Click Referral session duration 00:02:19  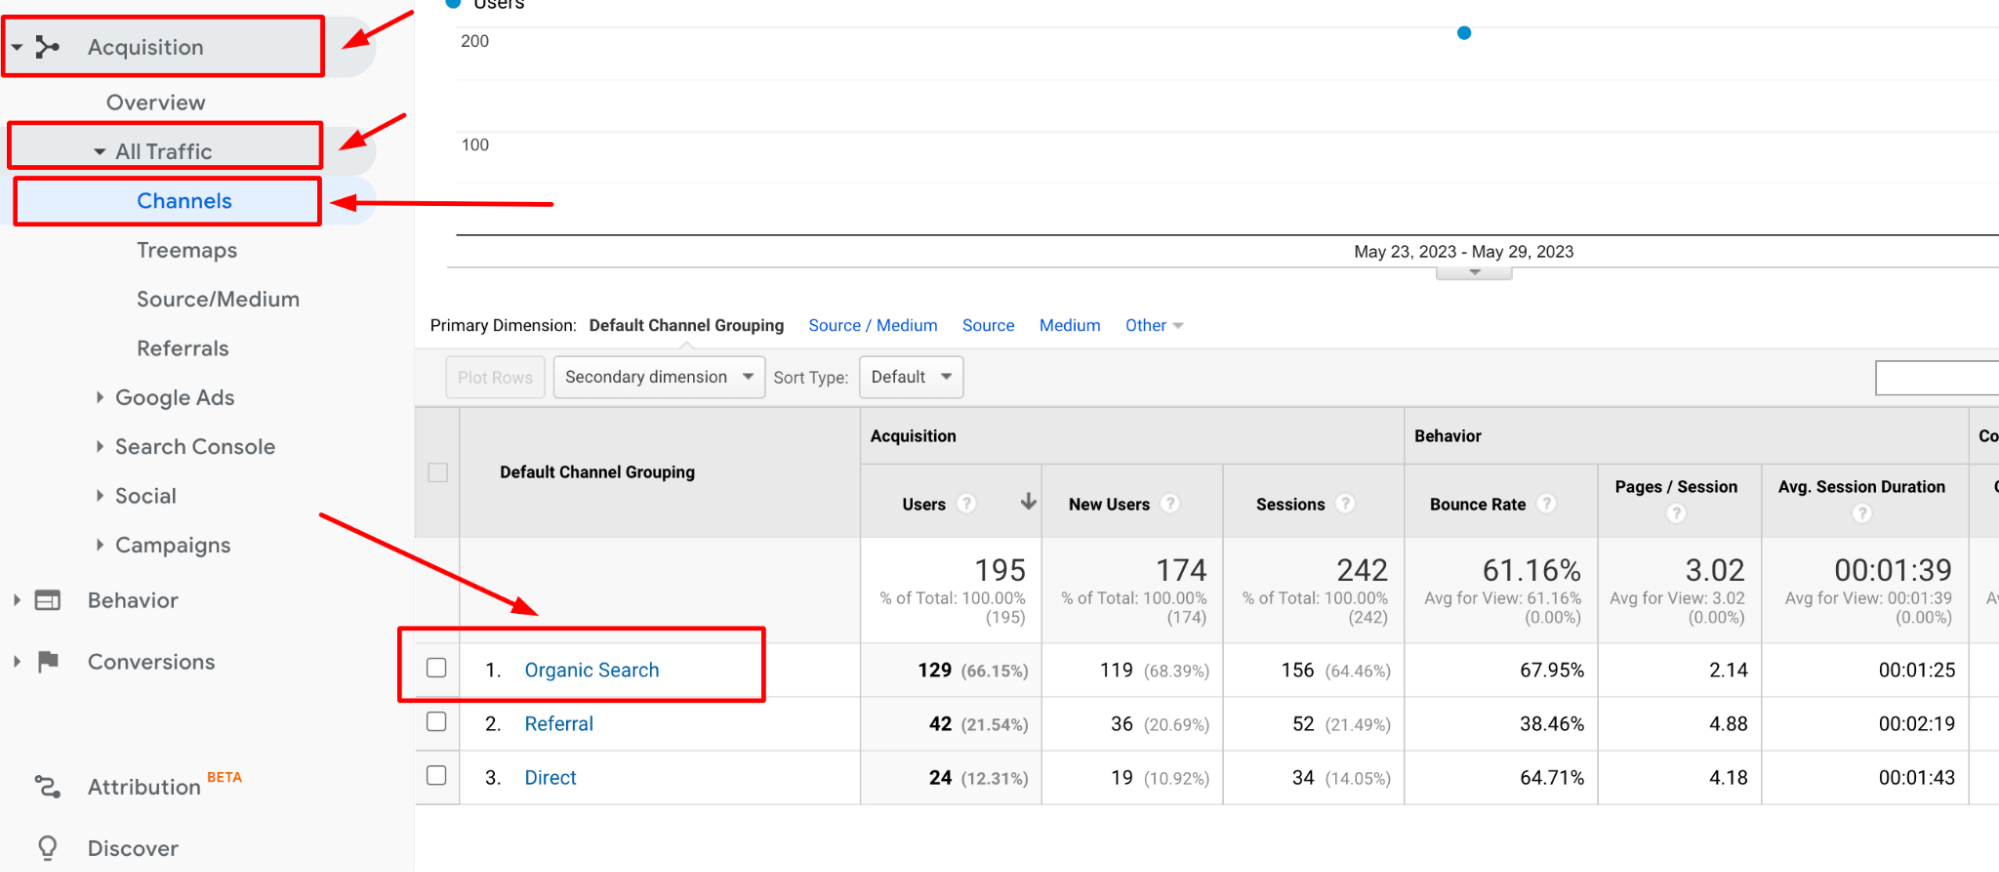(x=1916, y=724)
